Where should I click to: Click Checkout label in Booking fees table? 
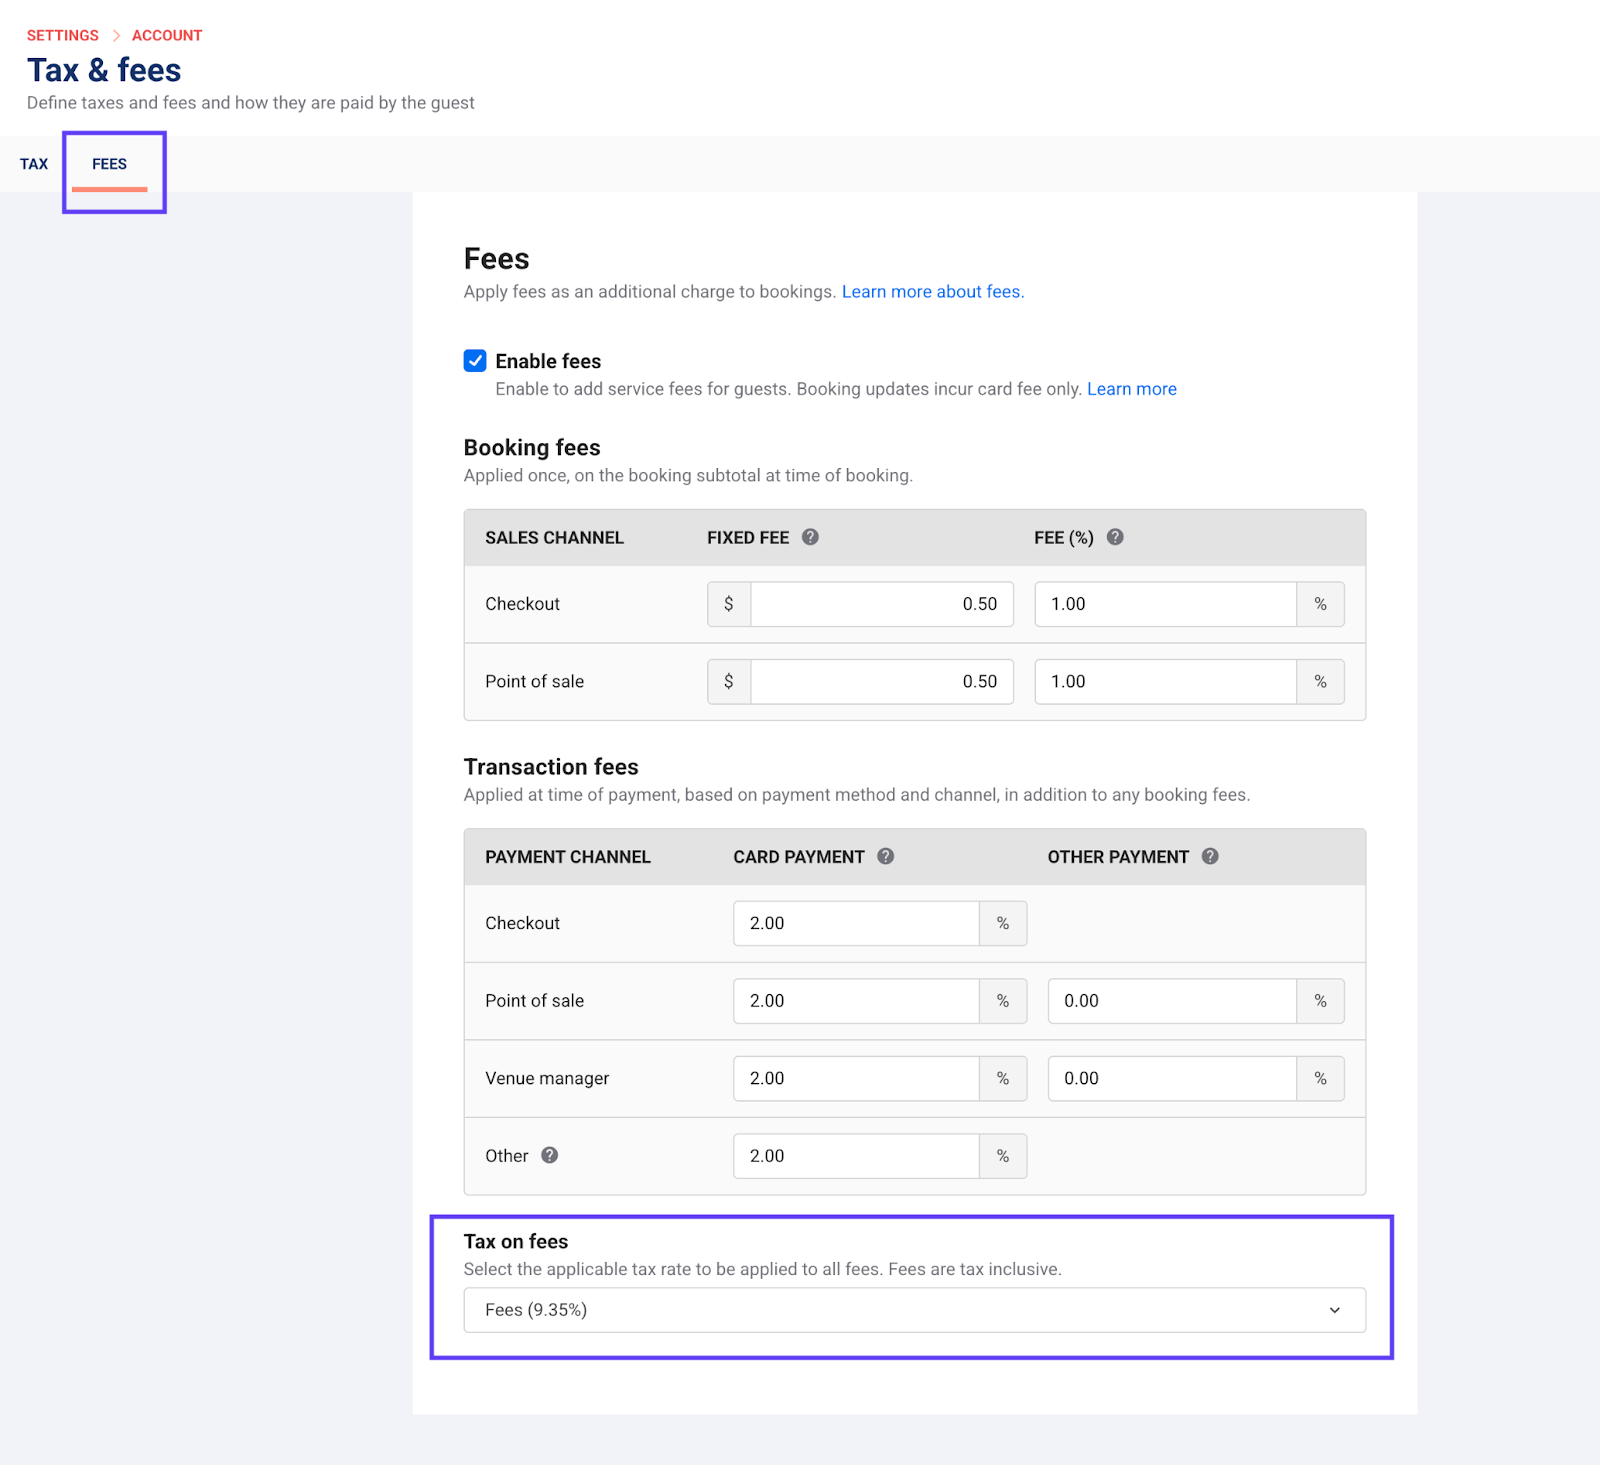coord(522,604)
